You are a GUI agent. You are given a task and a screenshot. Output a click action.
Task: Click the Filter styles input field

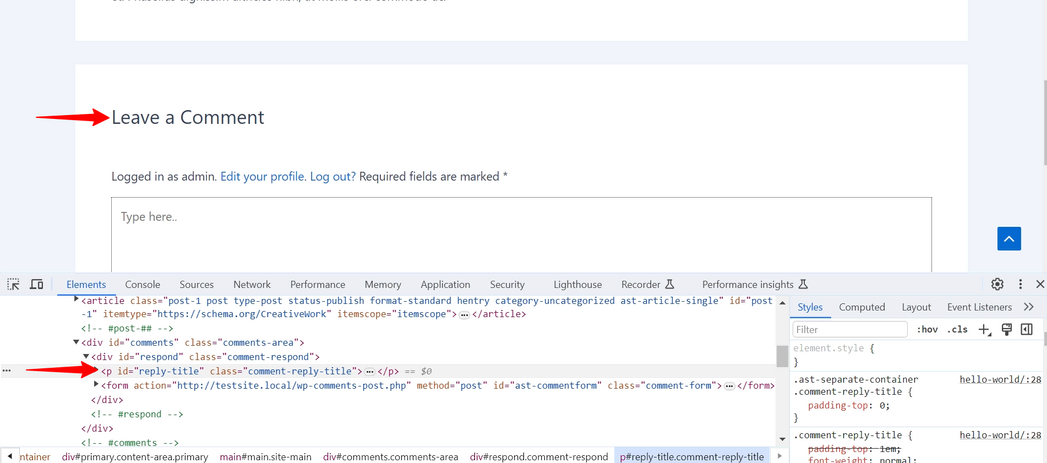(849, 330)
